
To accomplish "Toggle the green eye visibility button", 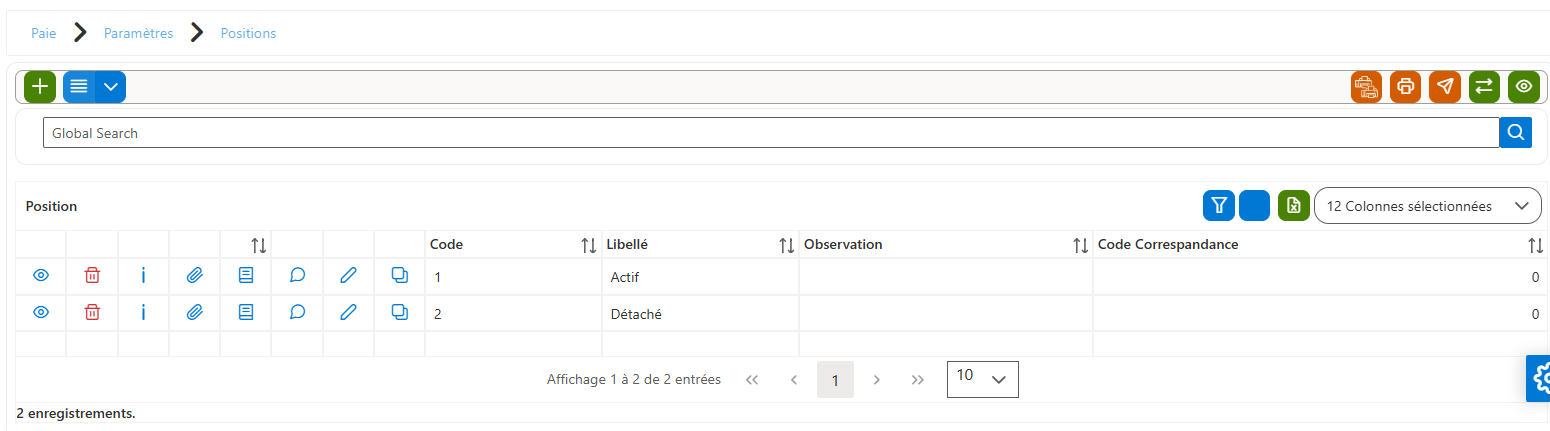I will click(1524, 87).
